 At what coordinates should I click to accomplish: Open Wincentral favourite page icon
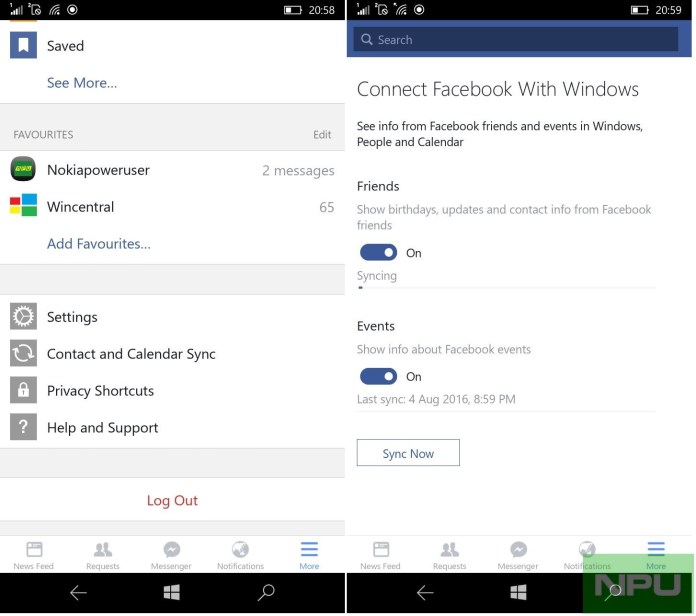(23, 205)
